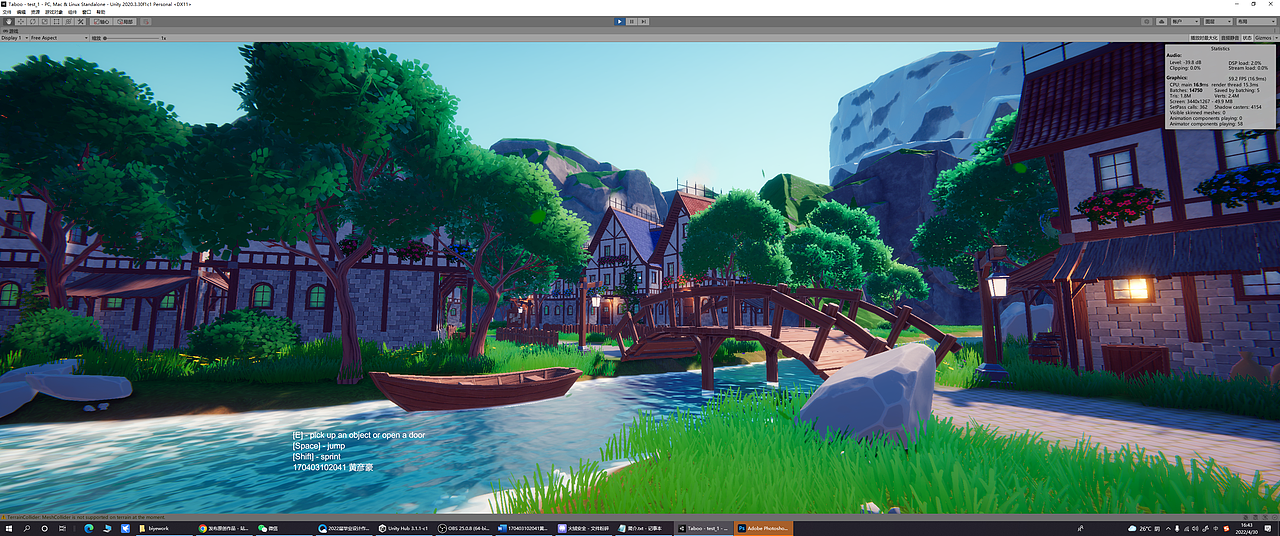Open the Gizmos dropdown arrow

pos(1276,38)
